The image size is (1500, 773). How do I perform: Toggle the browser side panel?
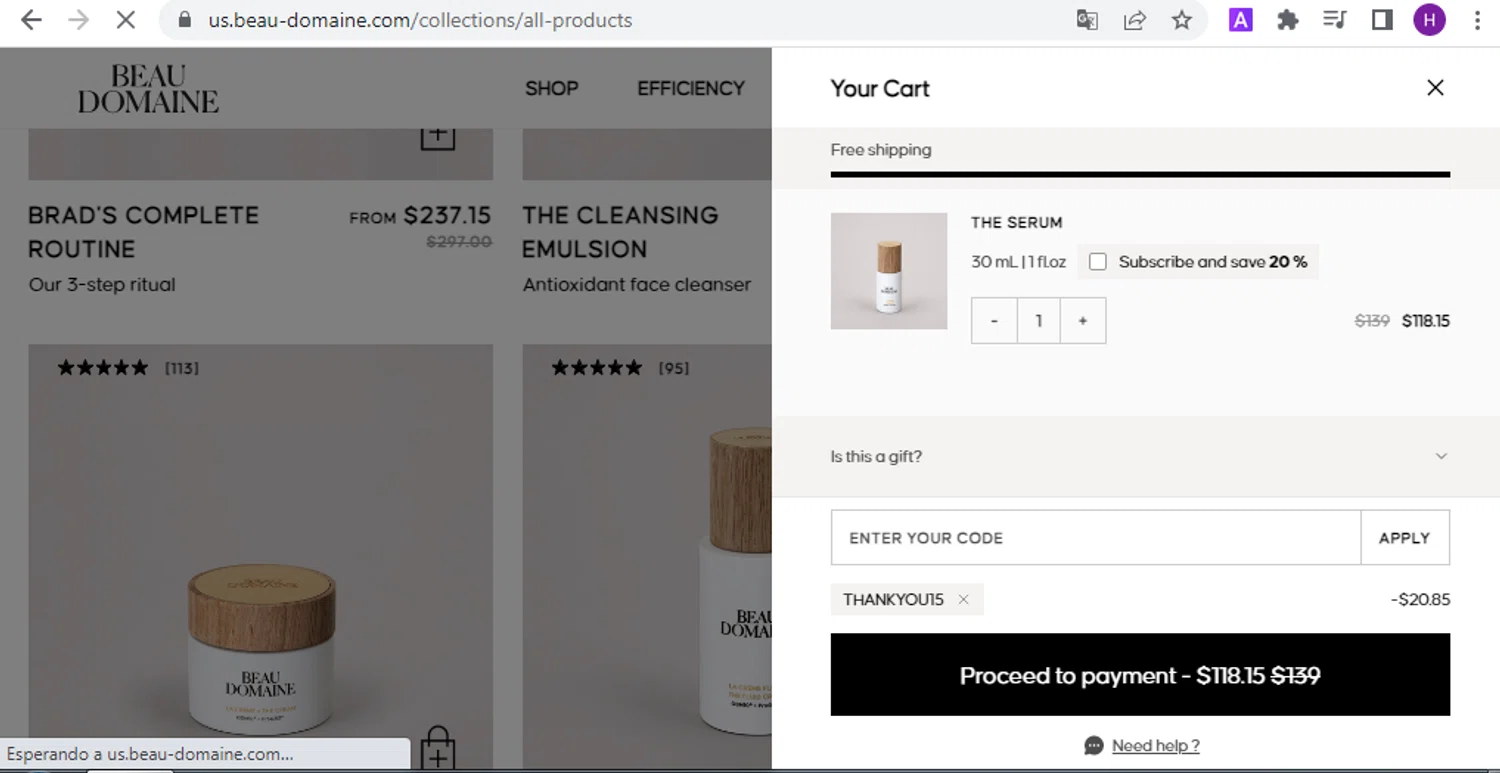(1382, 20)
